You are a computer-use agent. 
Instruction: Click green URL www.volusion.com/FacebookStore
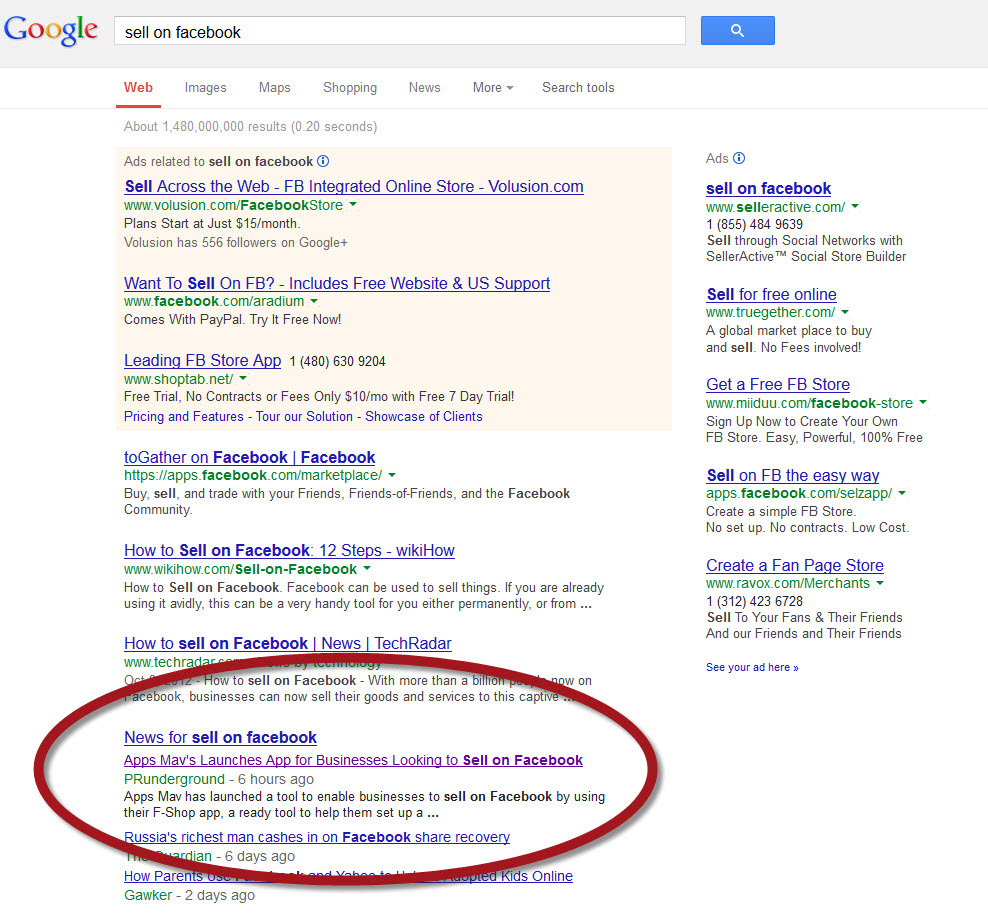[x=234, y=205]
